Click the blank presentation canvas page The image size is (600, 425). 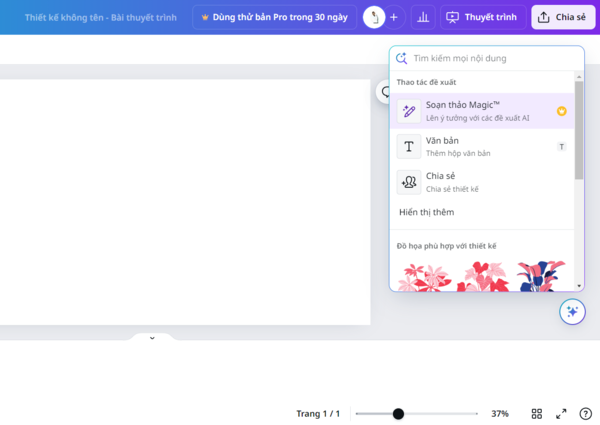tap(185, 202)
